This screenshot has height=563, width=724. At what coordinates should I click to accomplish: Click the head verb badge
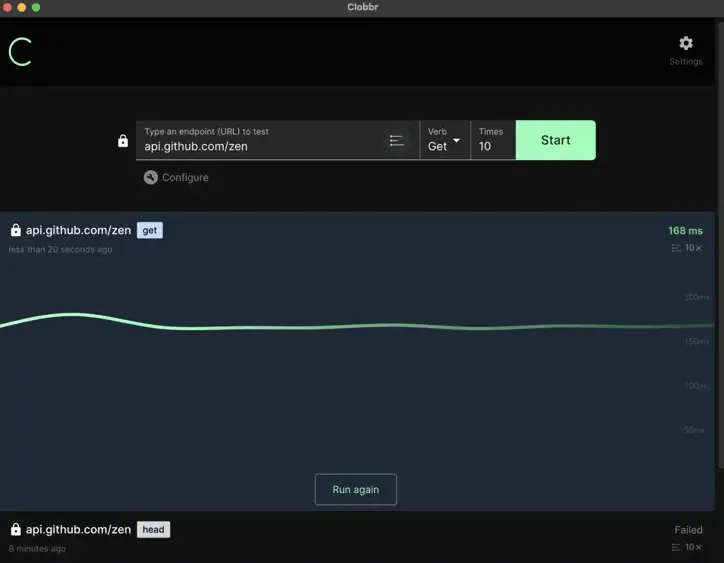153,529
